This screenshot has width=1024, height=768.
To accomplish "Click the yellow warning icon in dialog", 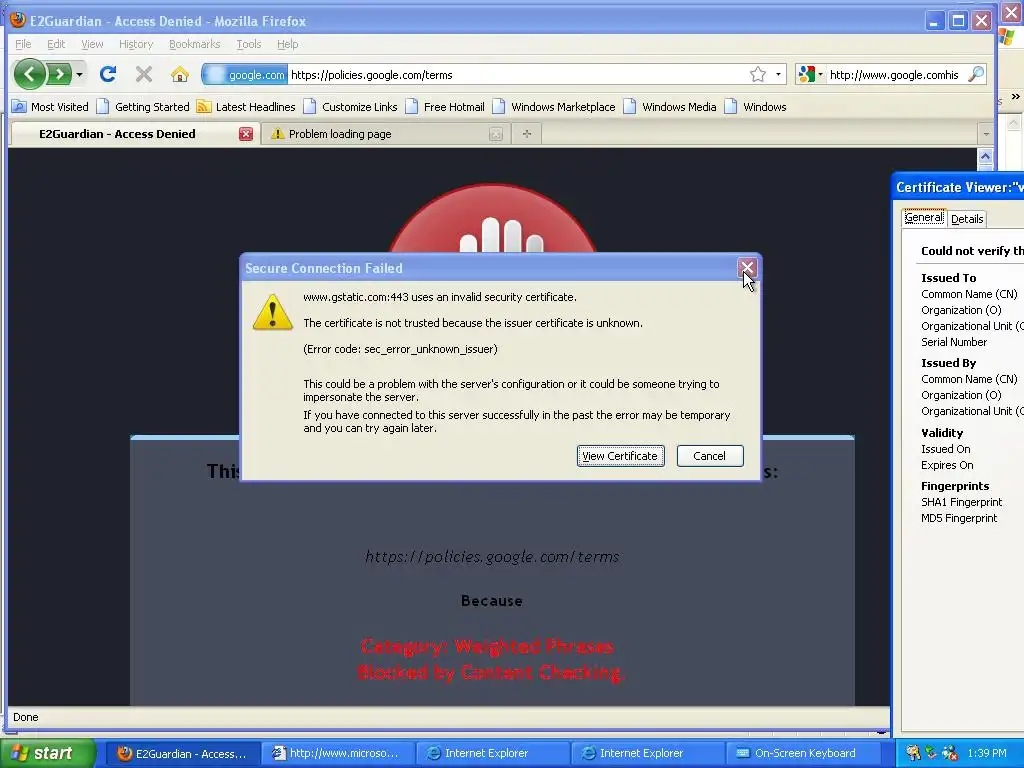I will tap(272, 312).
